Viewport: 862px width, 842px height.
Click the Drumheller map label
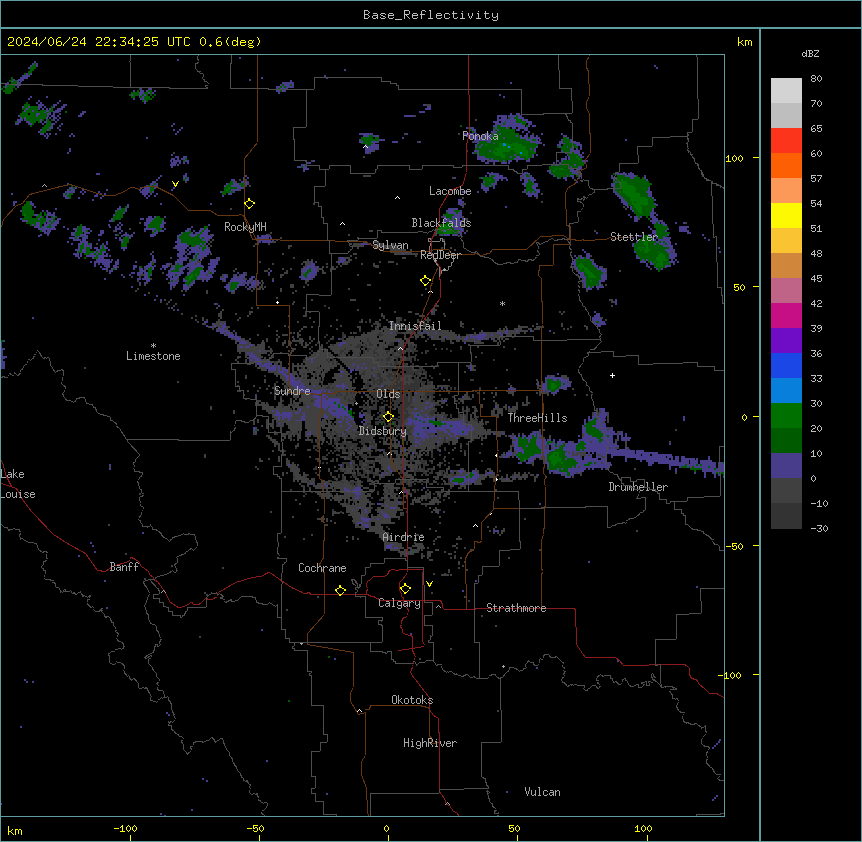click(638, 487)
